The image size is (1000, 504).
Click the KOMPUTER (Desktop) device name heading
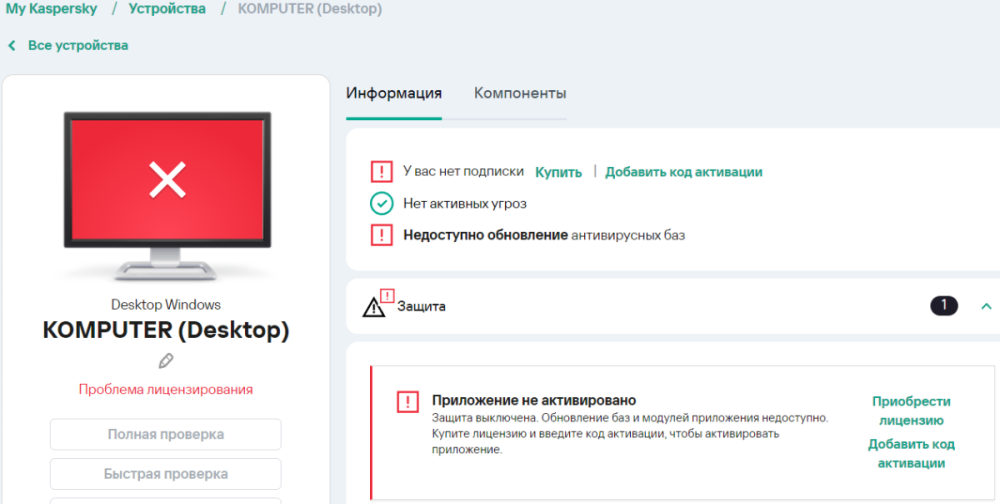(166, 330)
